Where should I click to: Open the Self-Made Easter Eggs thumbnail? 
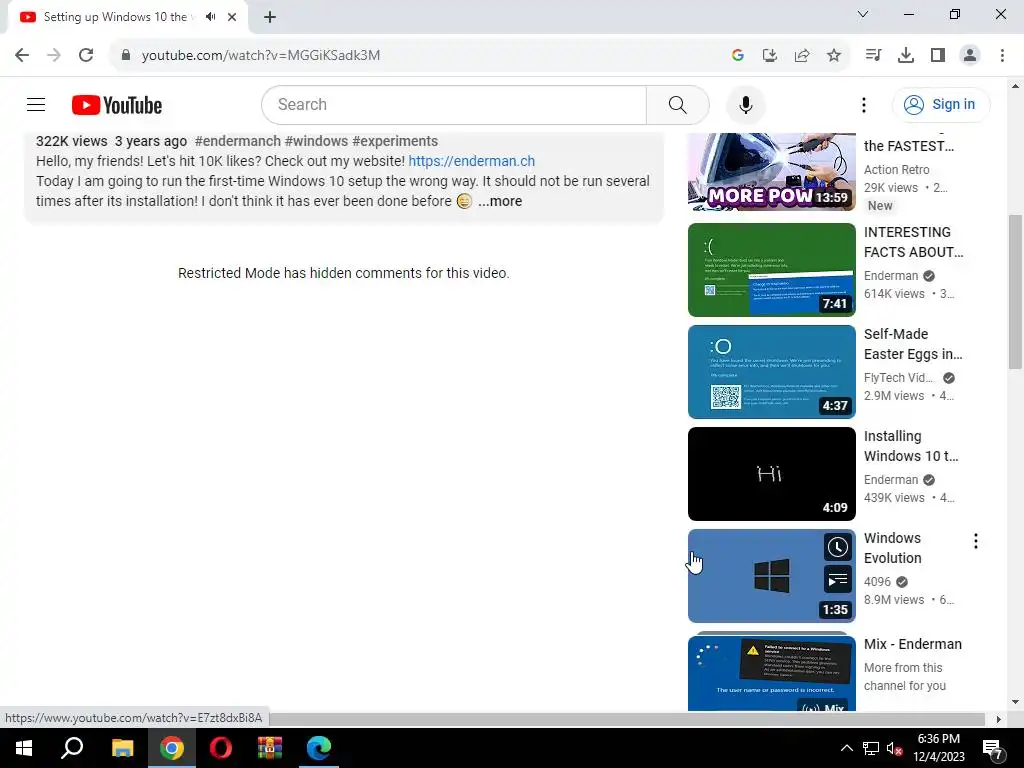tap(771, 372)
